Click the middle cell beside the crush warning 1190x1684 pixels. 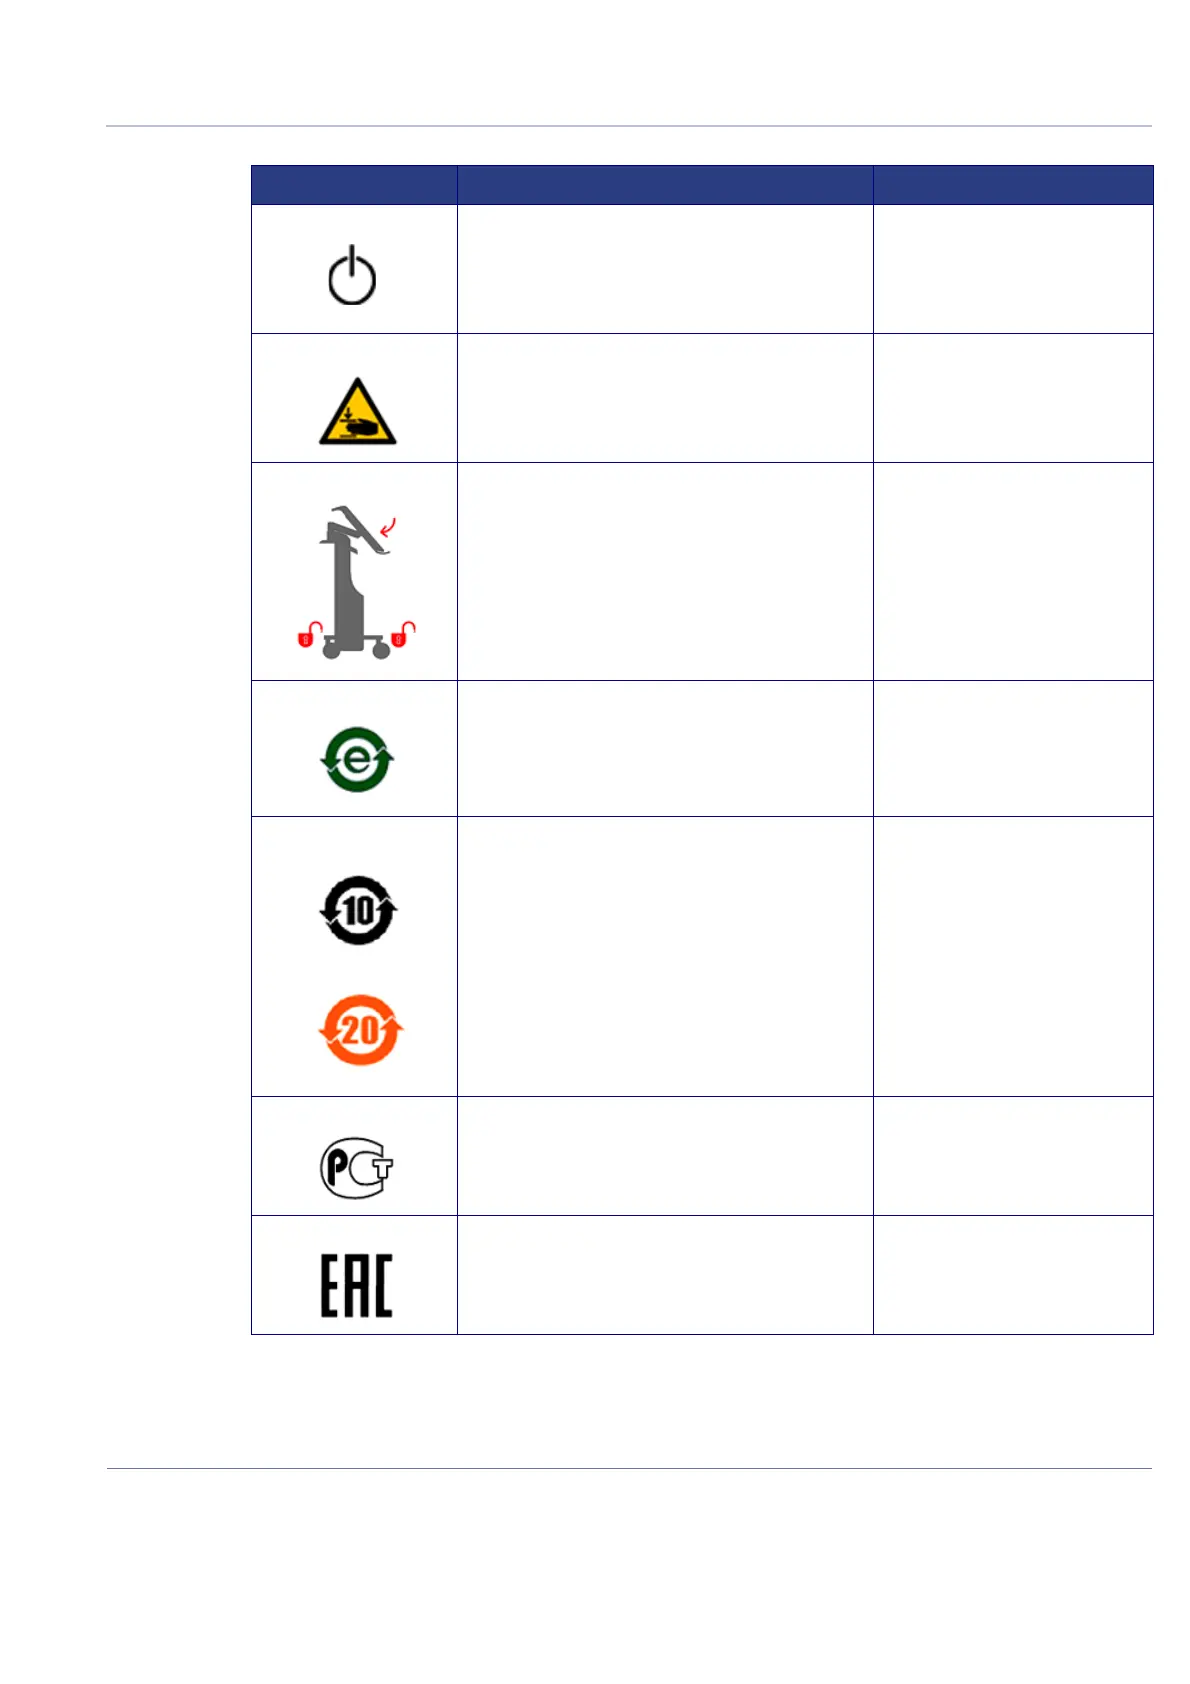665,398
